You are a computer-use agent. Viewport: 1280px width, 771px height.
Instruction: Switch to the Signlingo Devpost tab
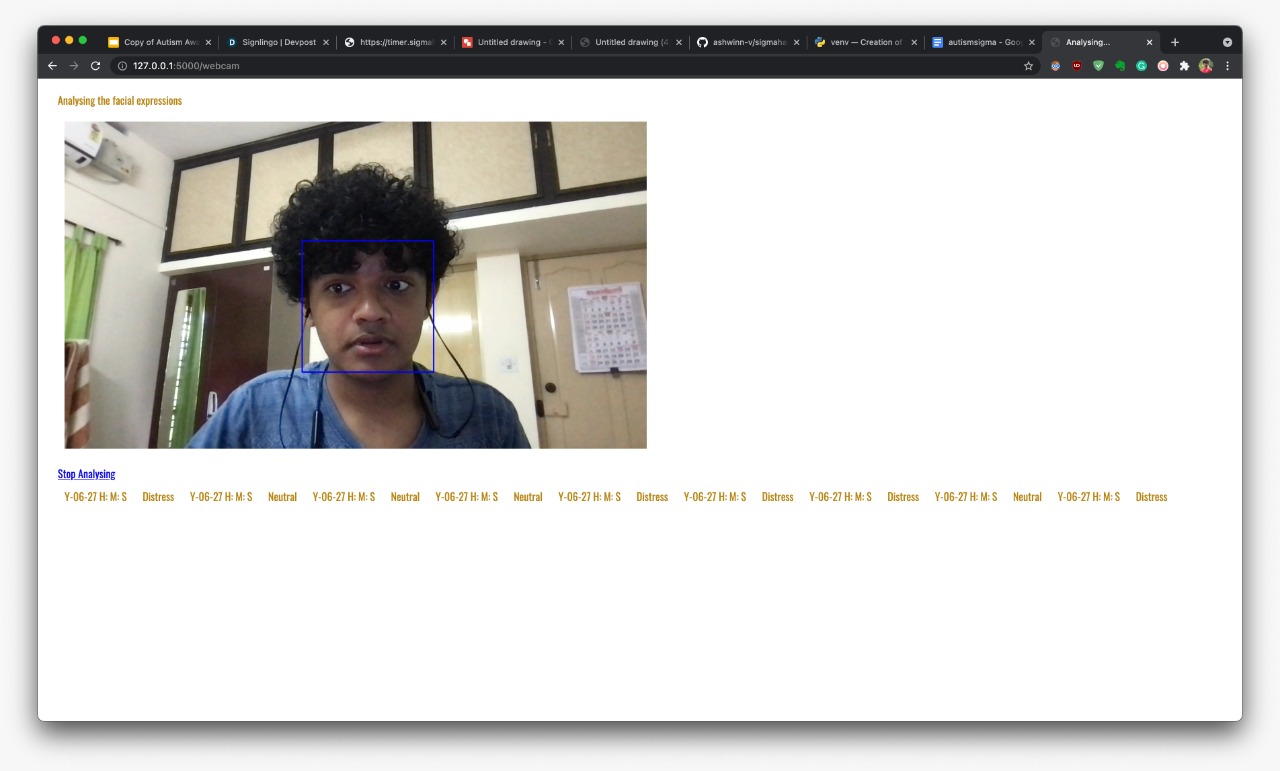(278, 42)
